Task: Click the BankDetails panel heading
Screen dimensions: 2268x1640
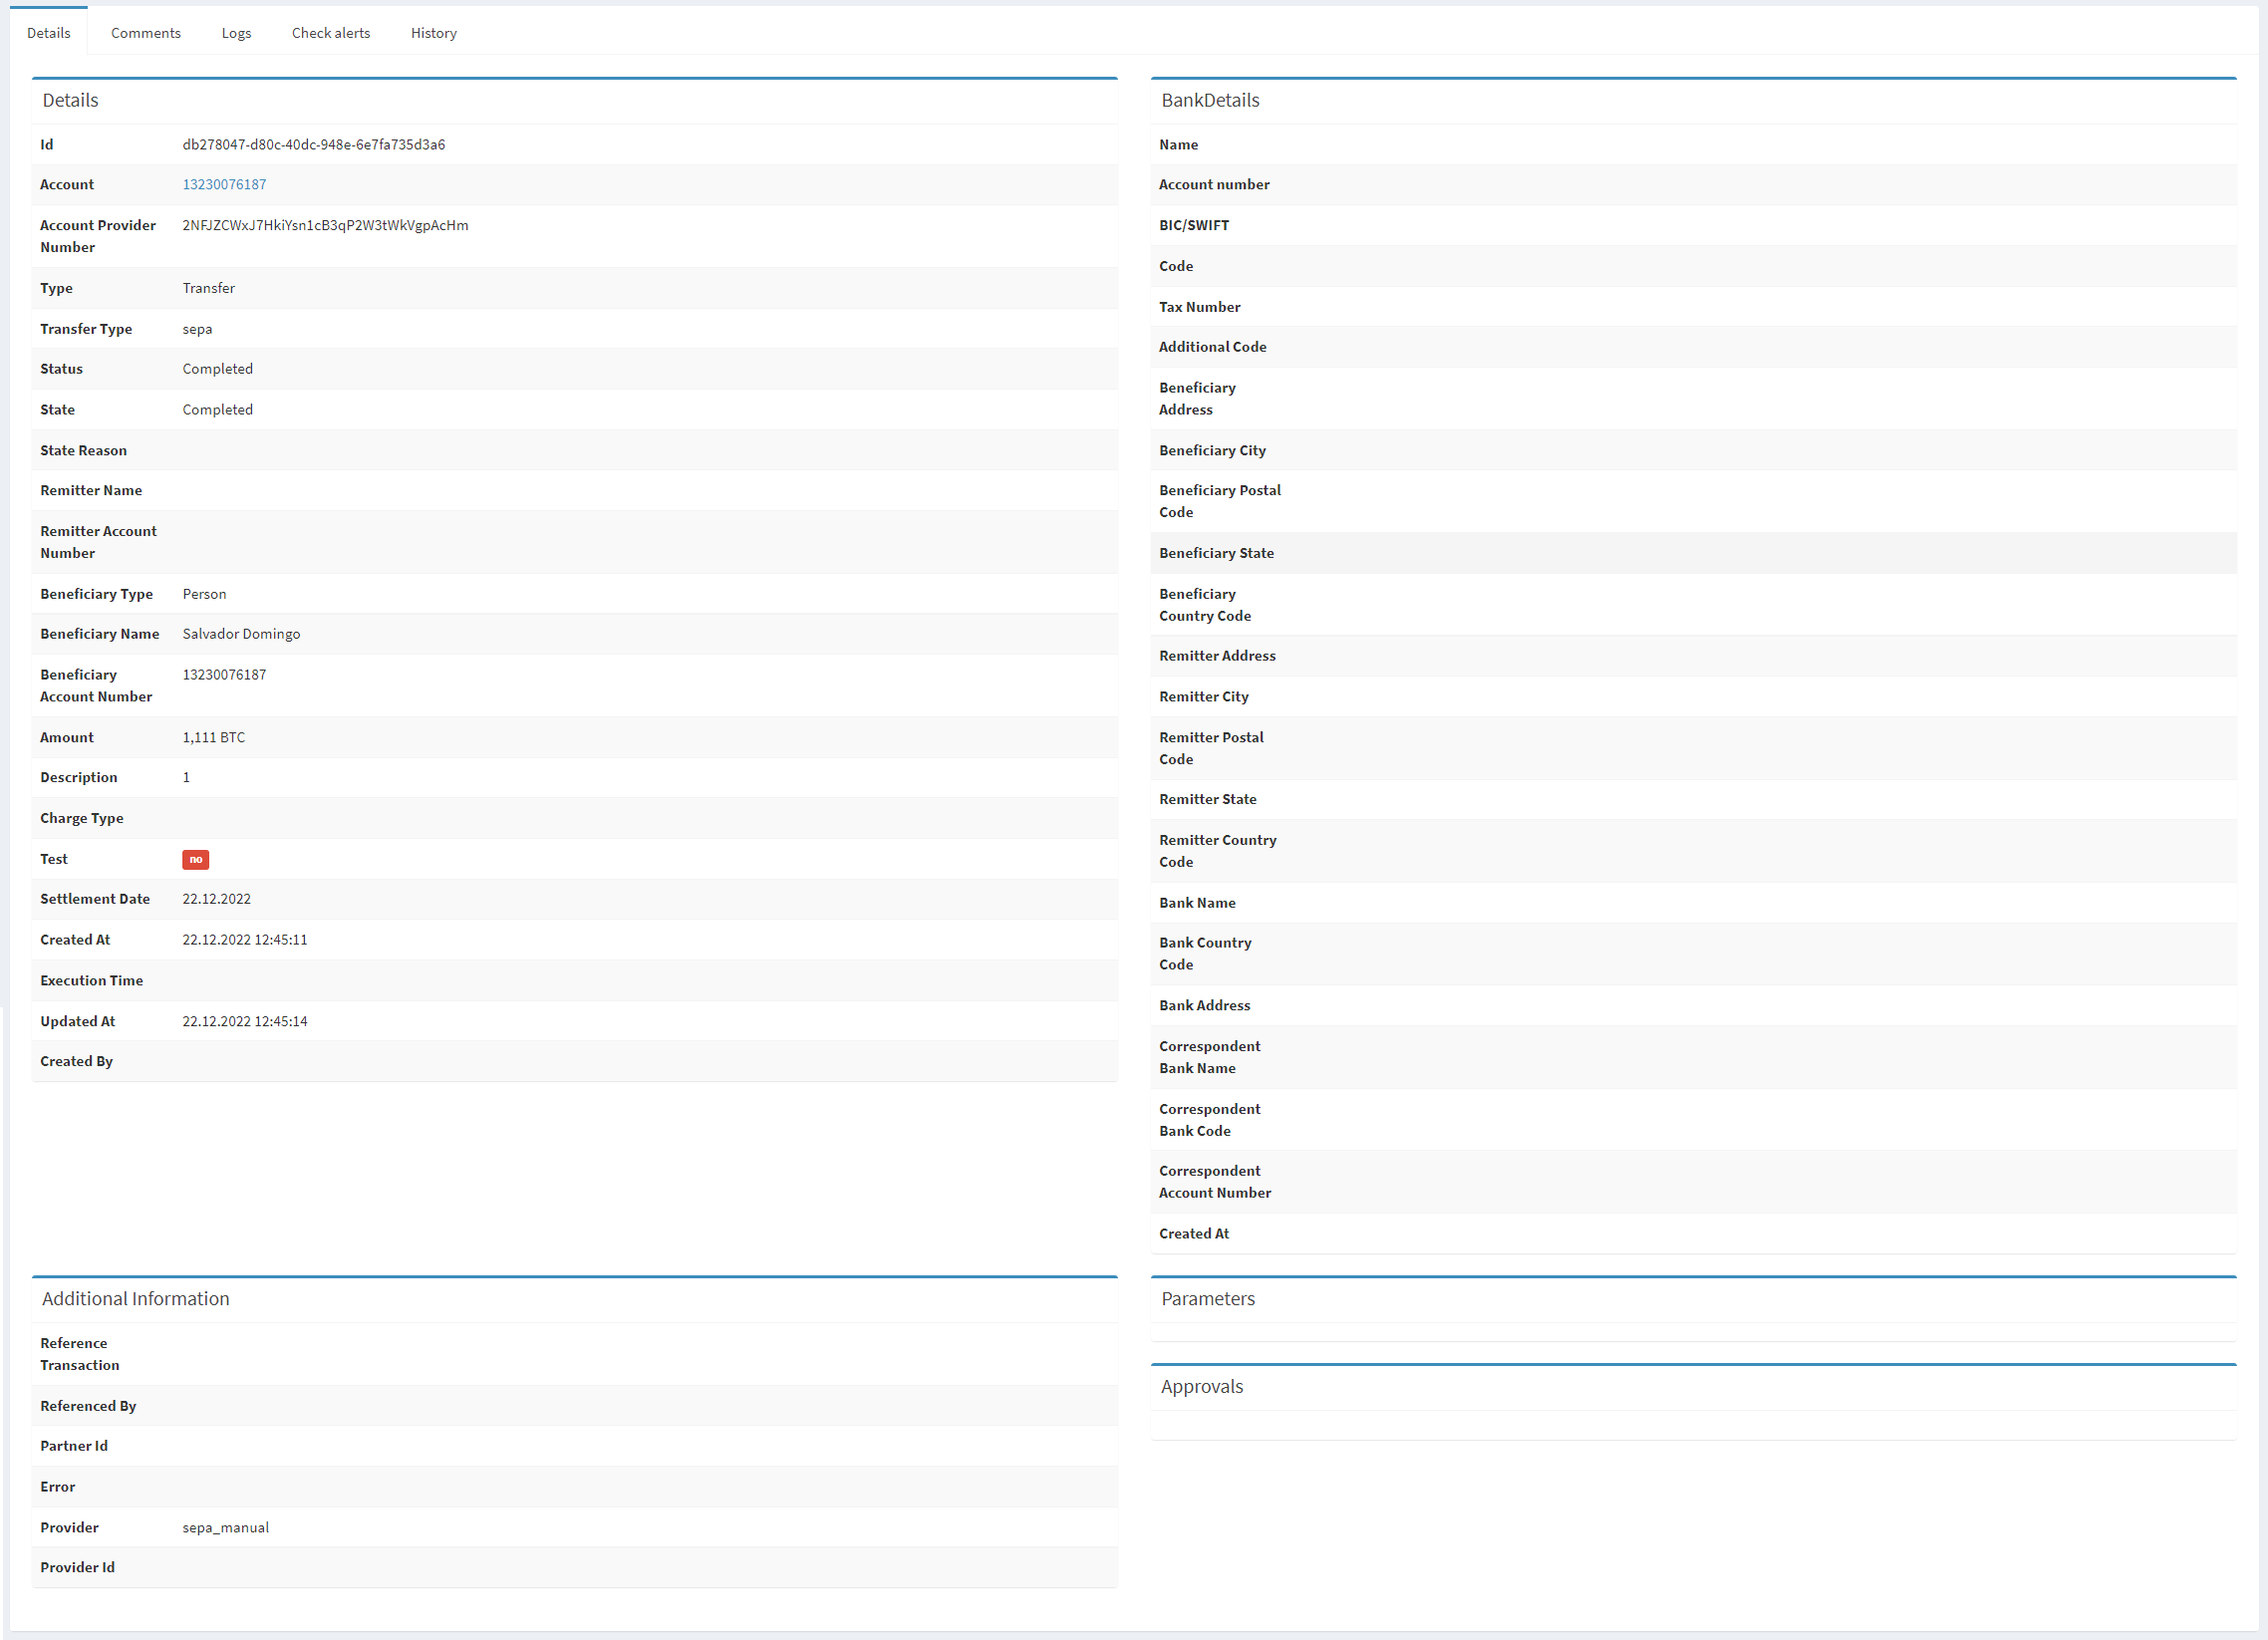Action: (x=1210, y=101)
